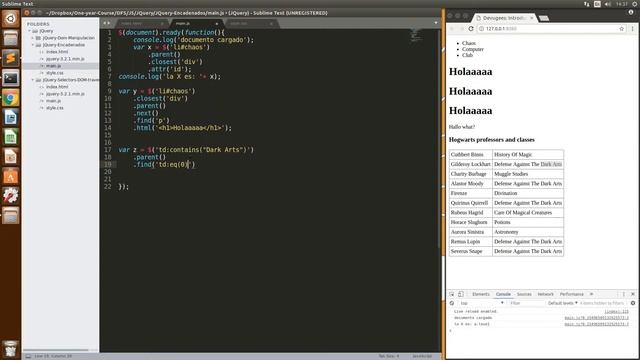Open LibreOffice Writer from dock
This screenshot has width=640, height=360.
(x=11, y=117)
